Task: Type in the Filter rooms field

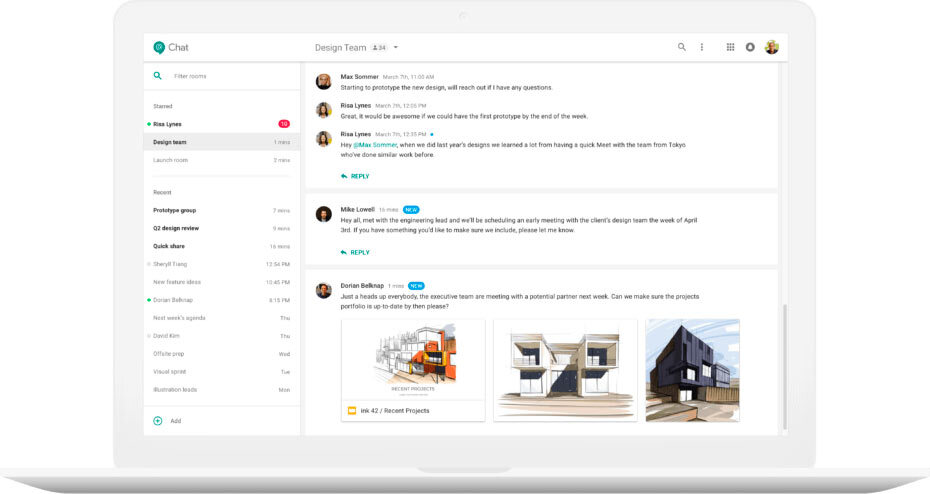Action: pos(222,76)
